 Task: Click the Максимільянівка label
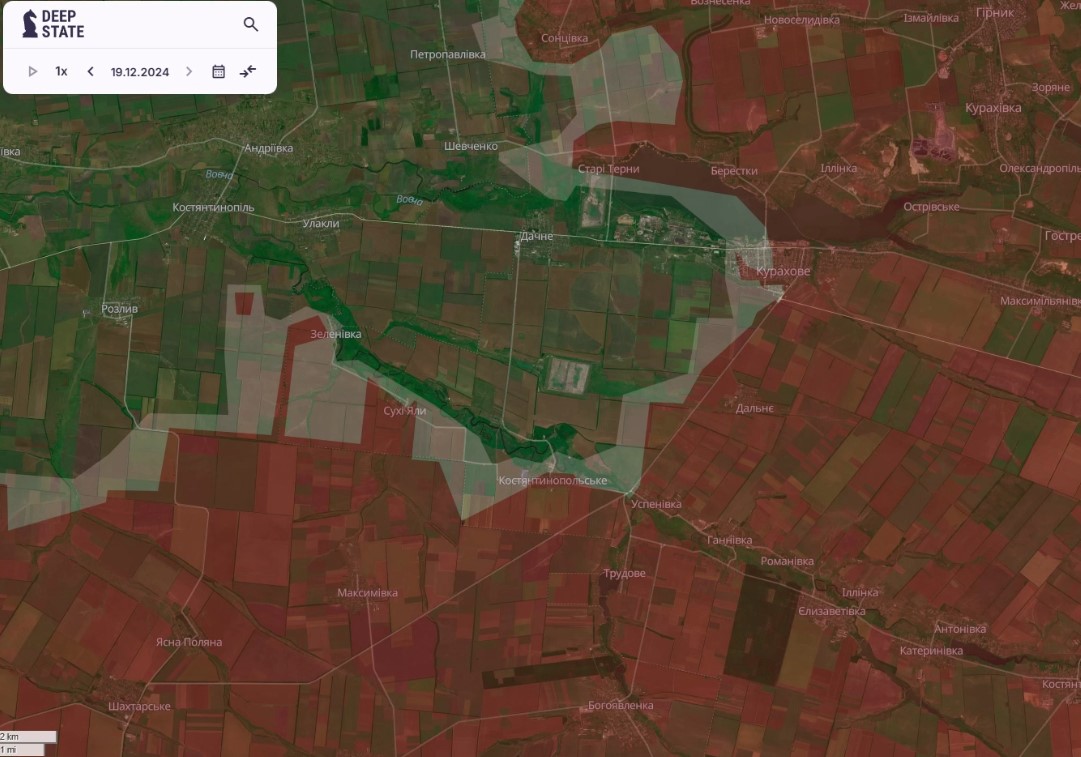coord(1040,301)
